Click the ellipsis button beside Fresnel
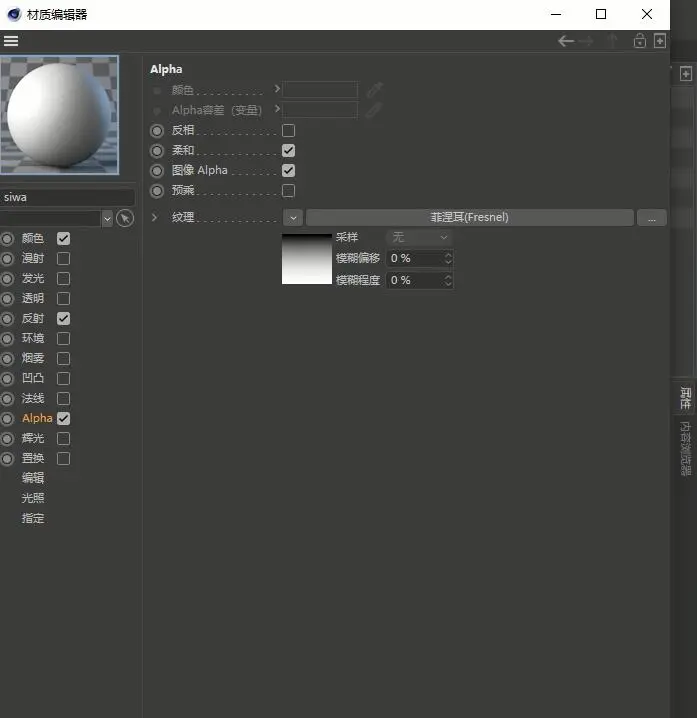 [x=652, y=218]
